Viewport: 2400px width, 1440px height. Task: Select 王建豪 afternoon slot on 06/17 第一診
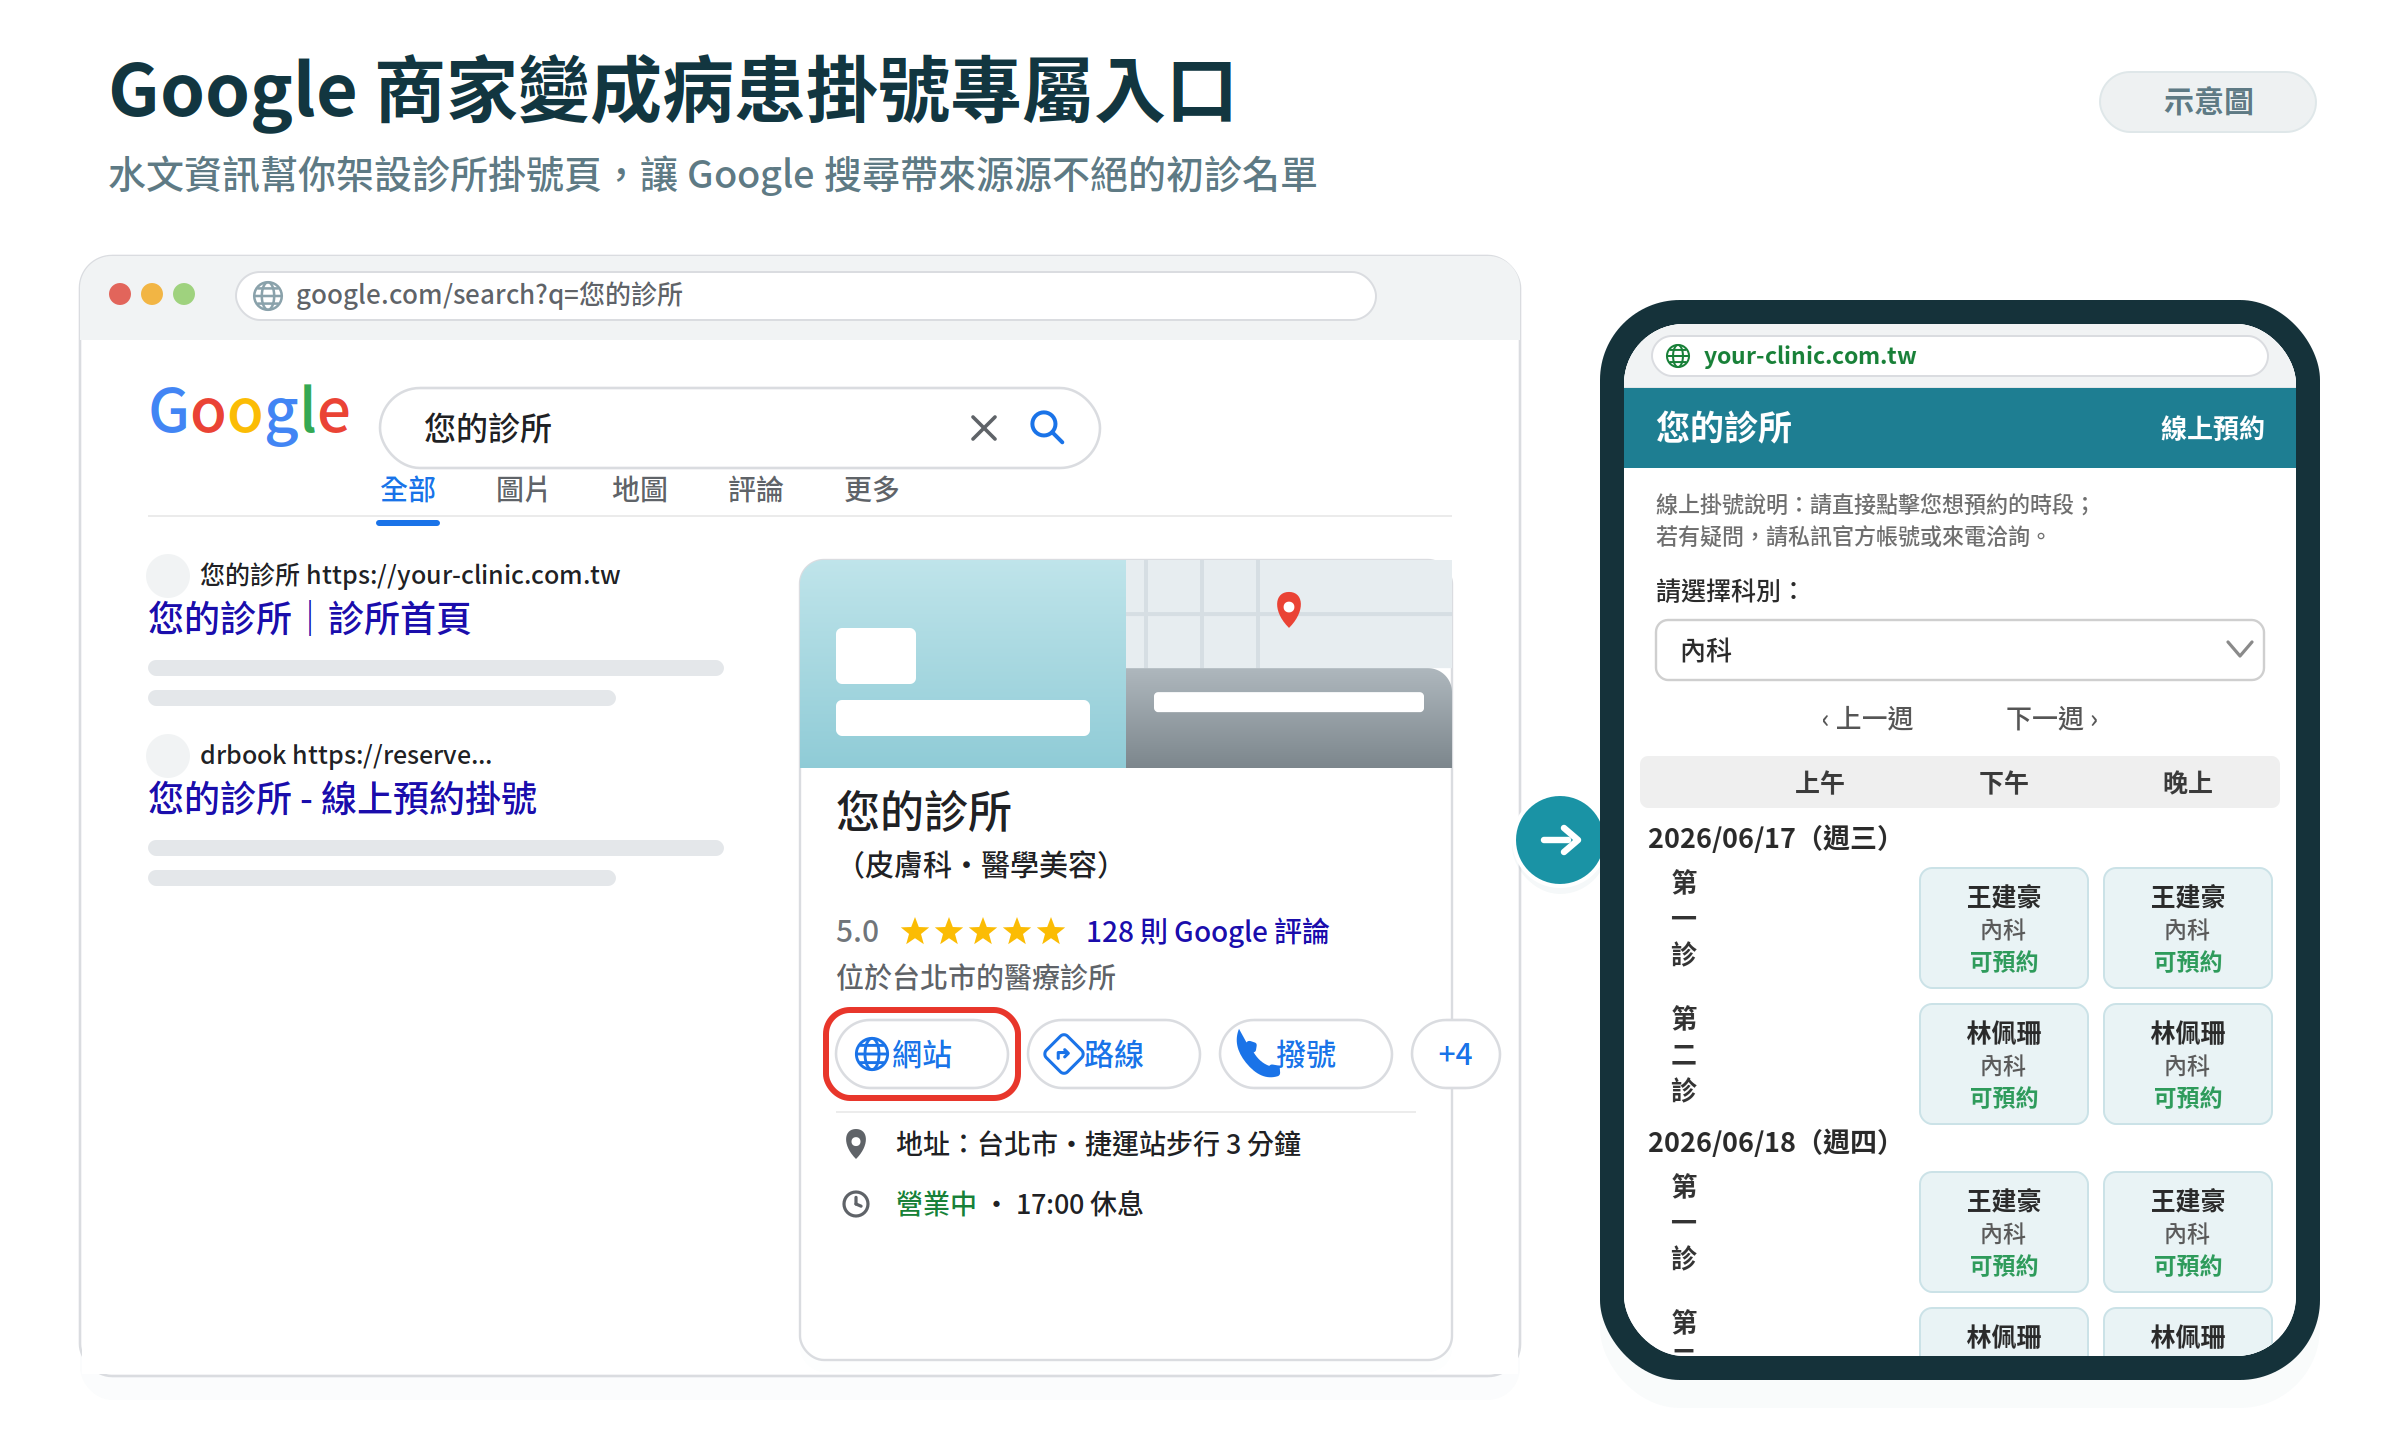(x=2004, y=928)
